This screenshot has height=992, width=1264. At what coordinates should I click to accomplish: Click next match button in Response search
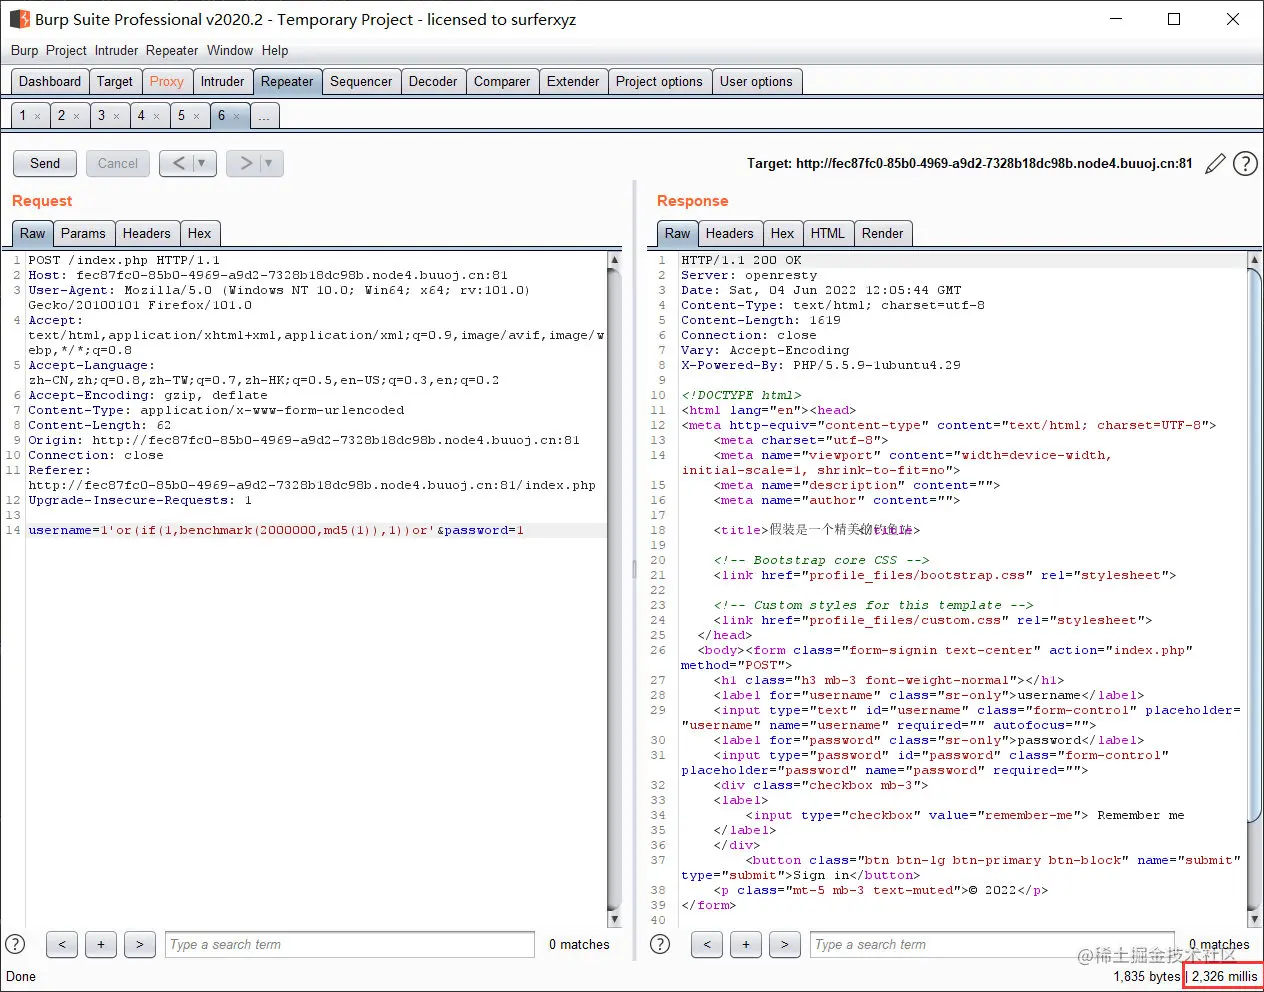[785, 944]
